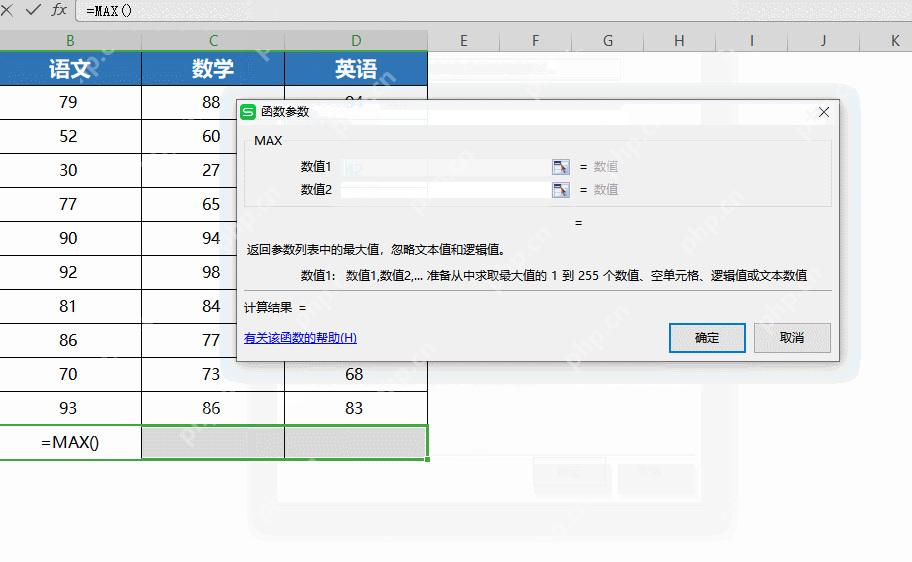Click the cell with 92 in 语文
Screen dimensions: 912x562
(70, 272)
